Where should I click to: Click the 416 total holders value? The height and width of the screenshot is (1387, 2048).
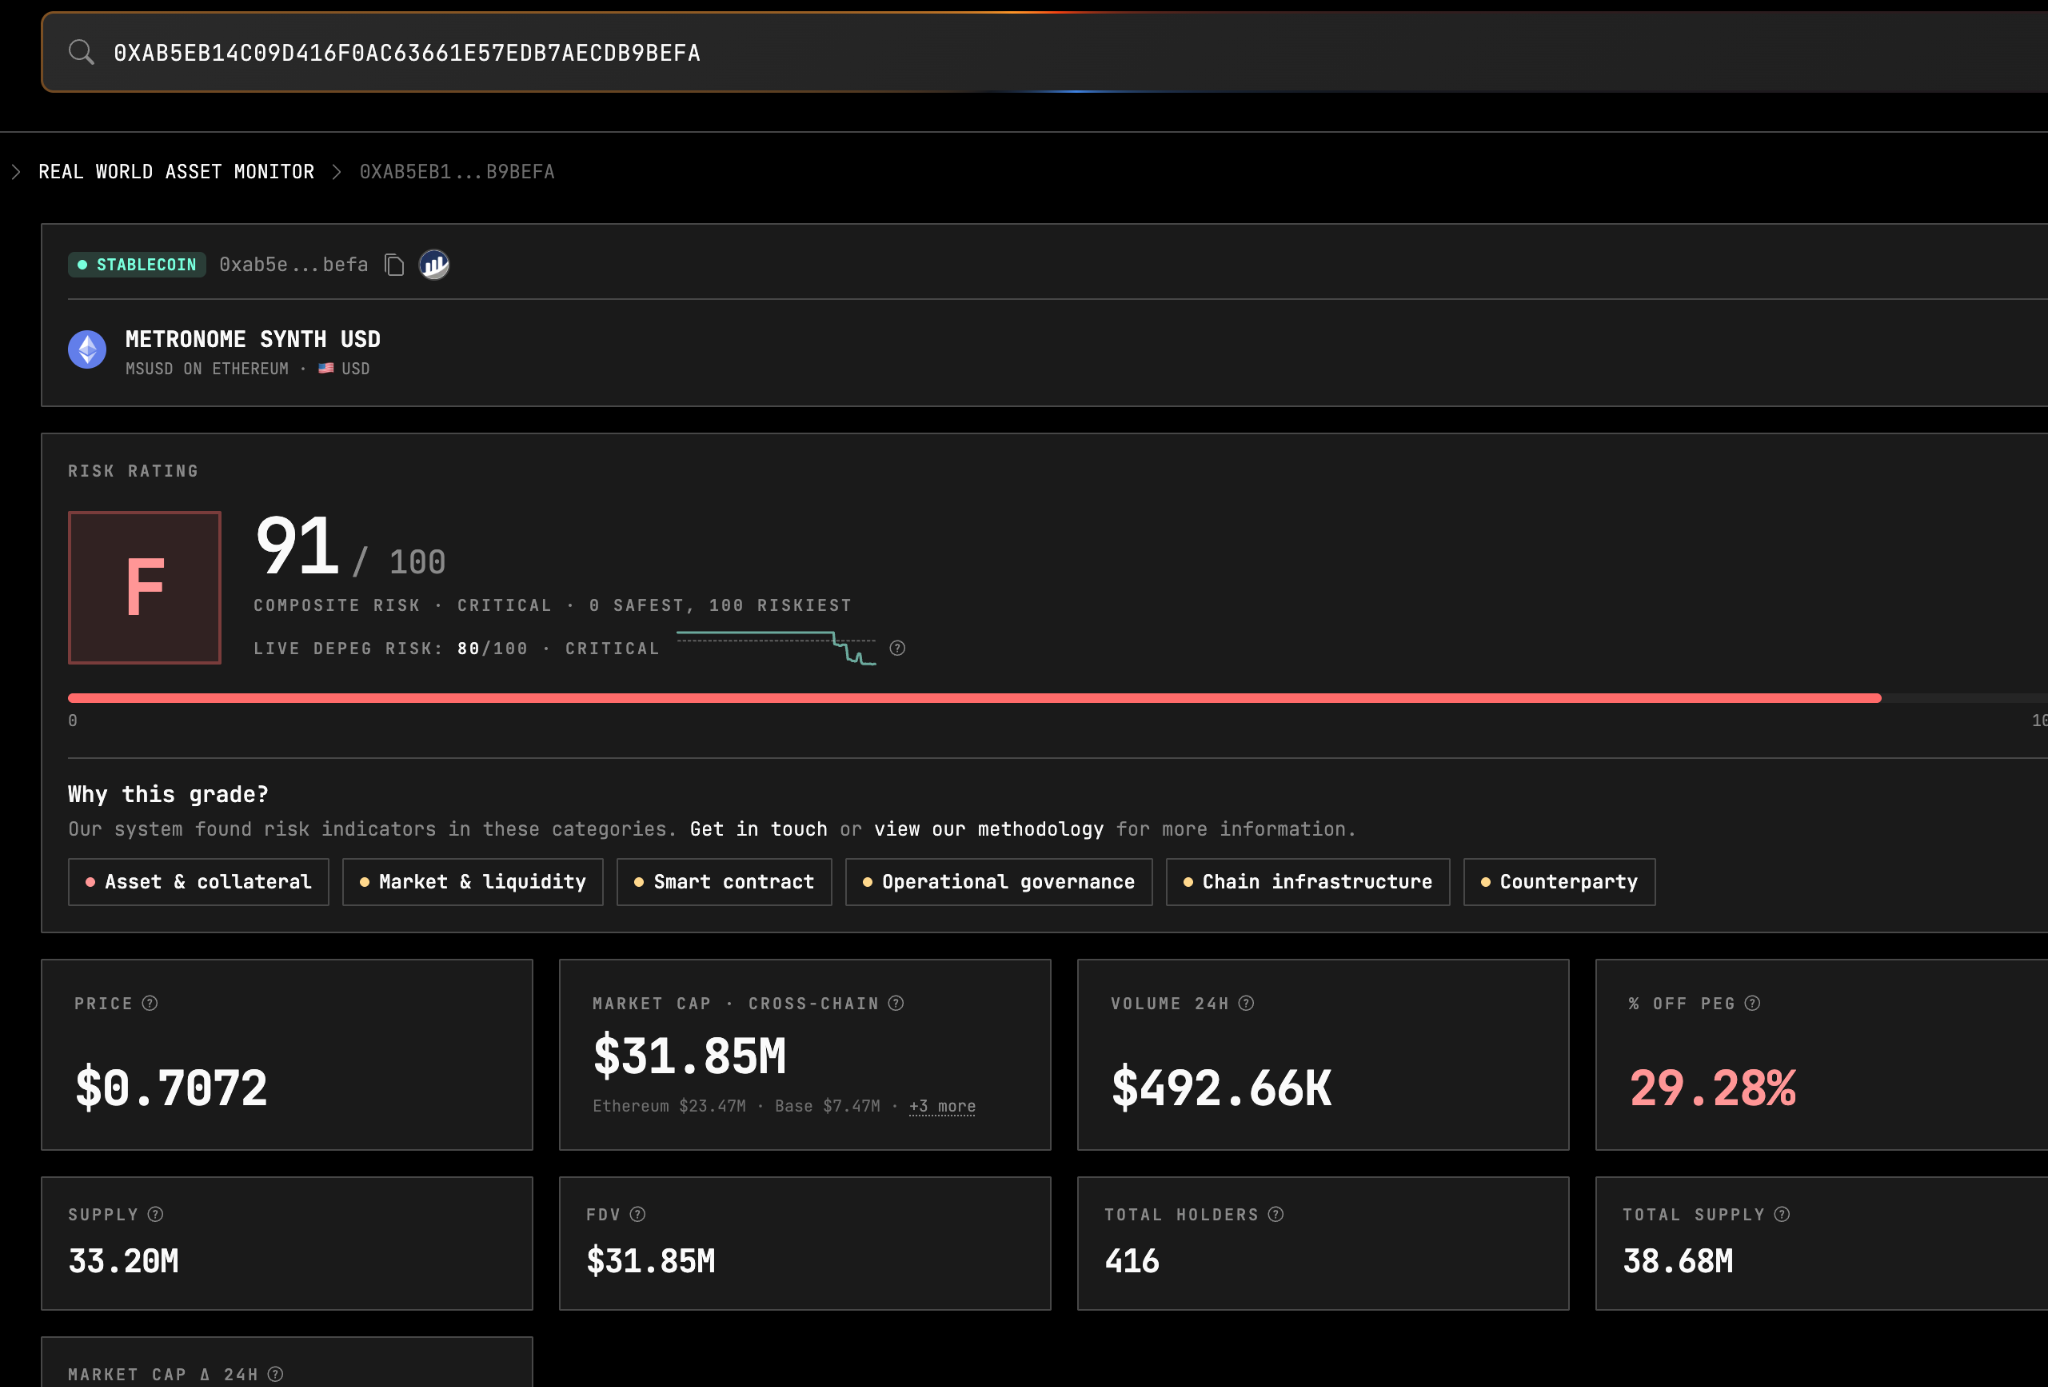pos(1132,1261)
